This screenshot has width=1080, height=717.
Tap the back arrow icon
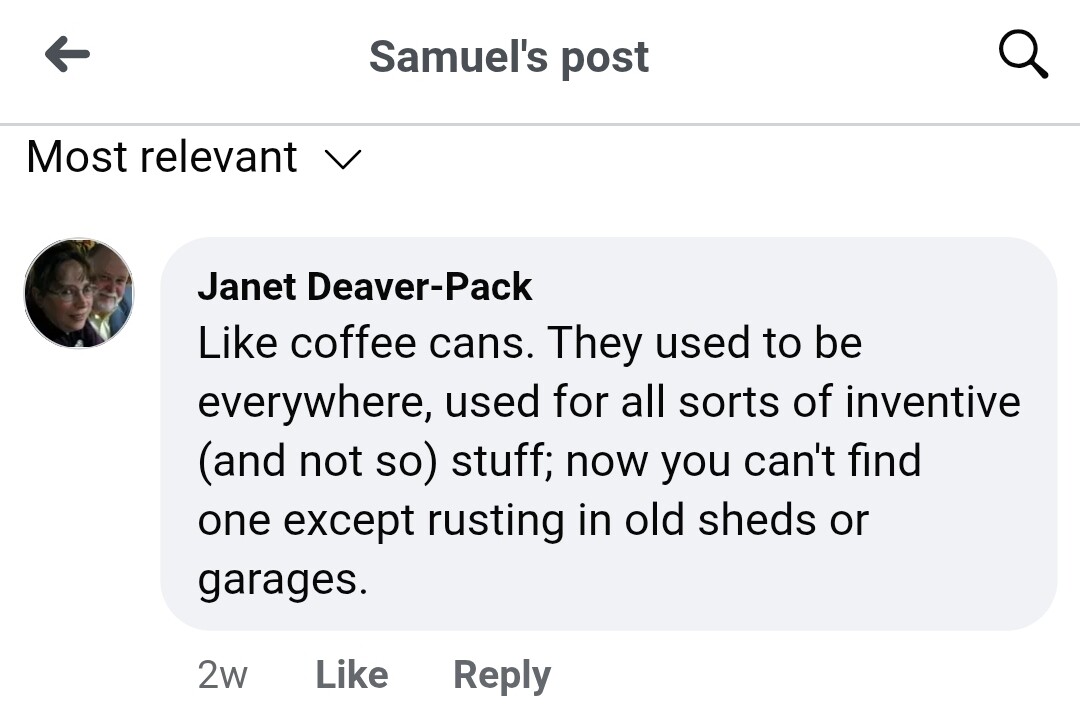67,55
